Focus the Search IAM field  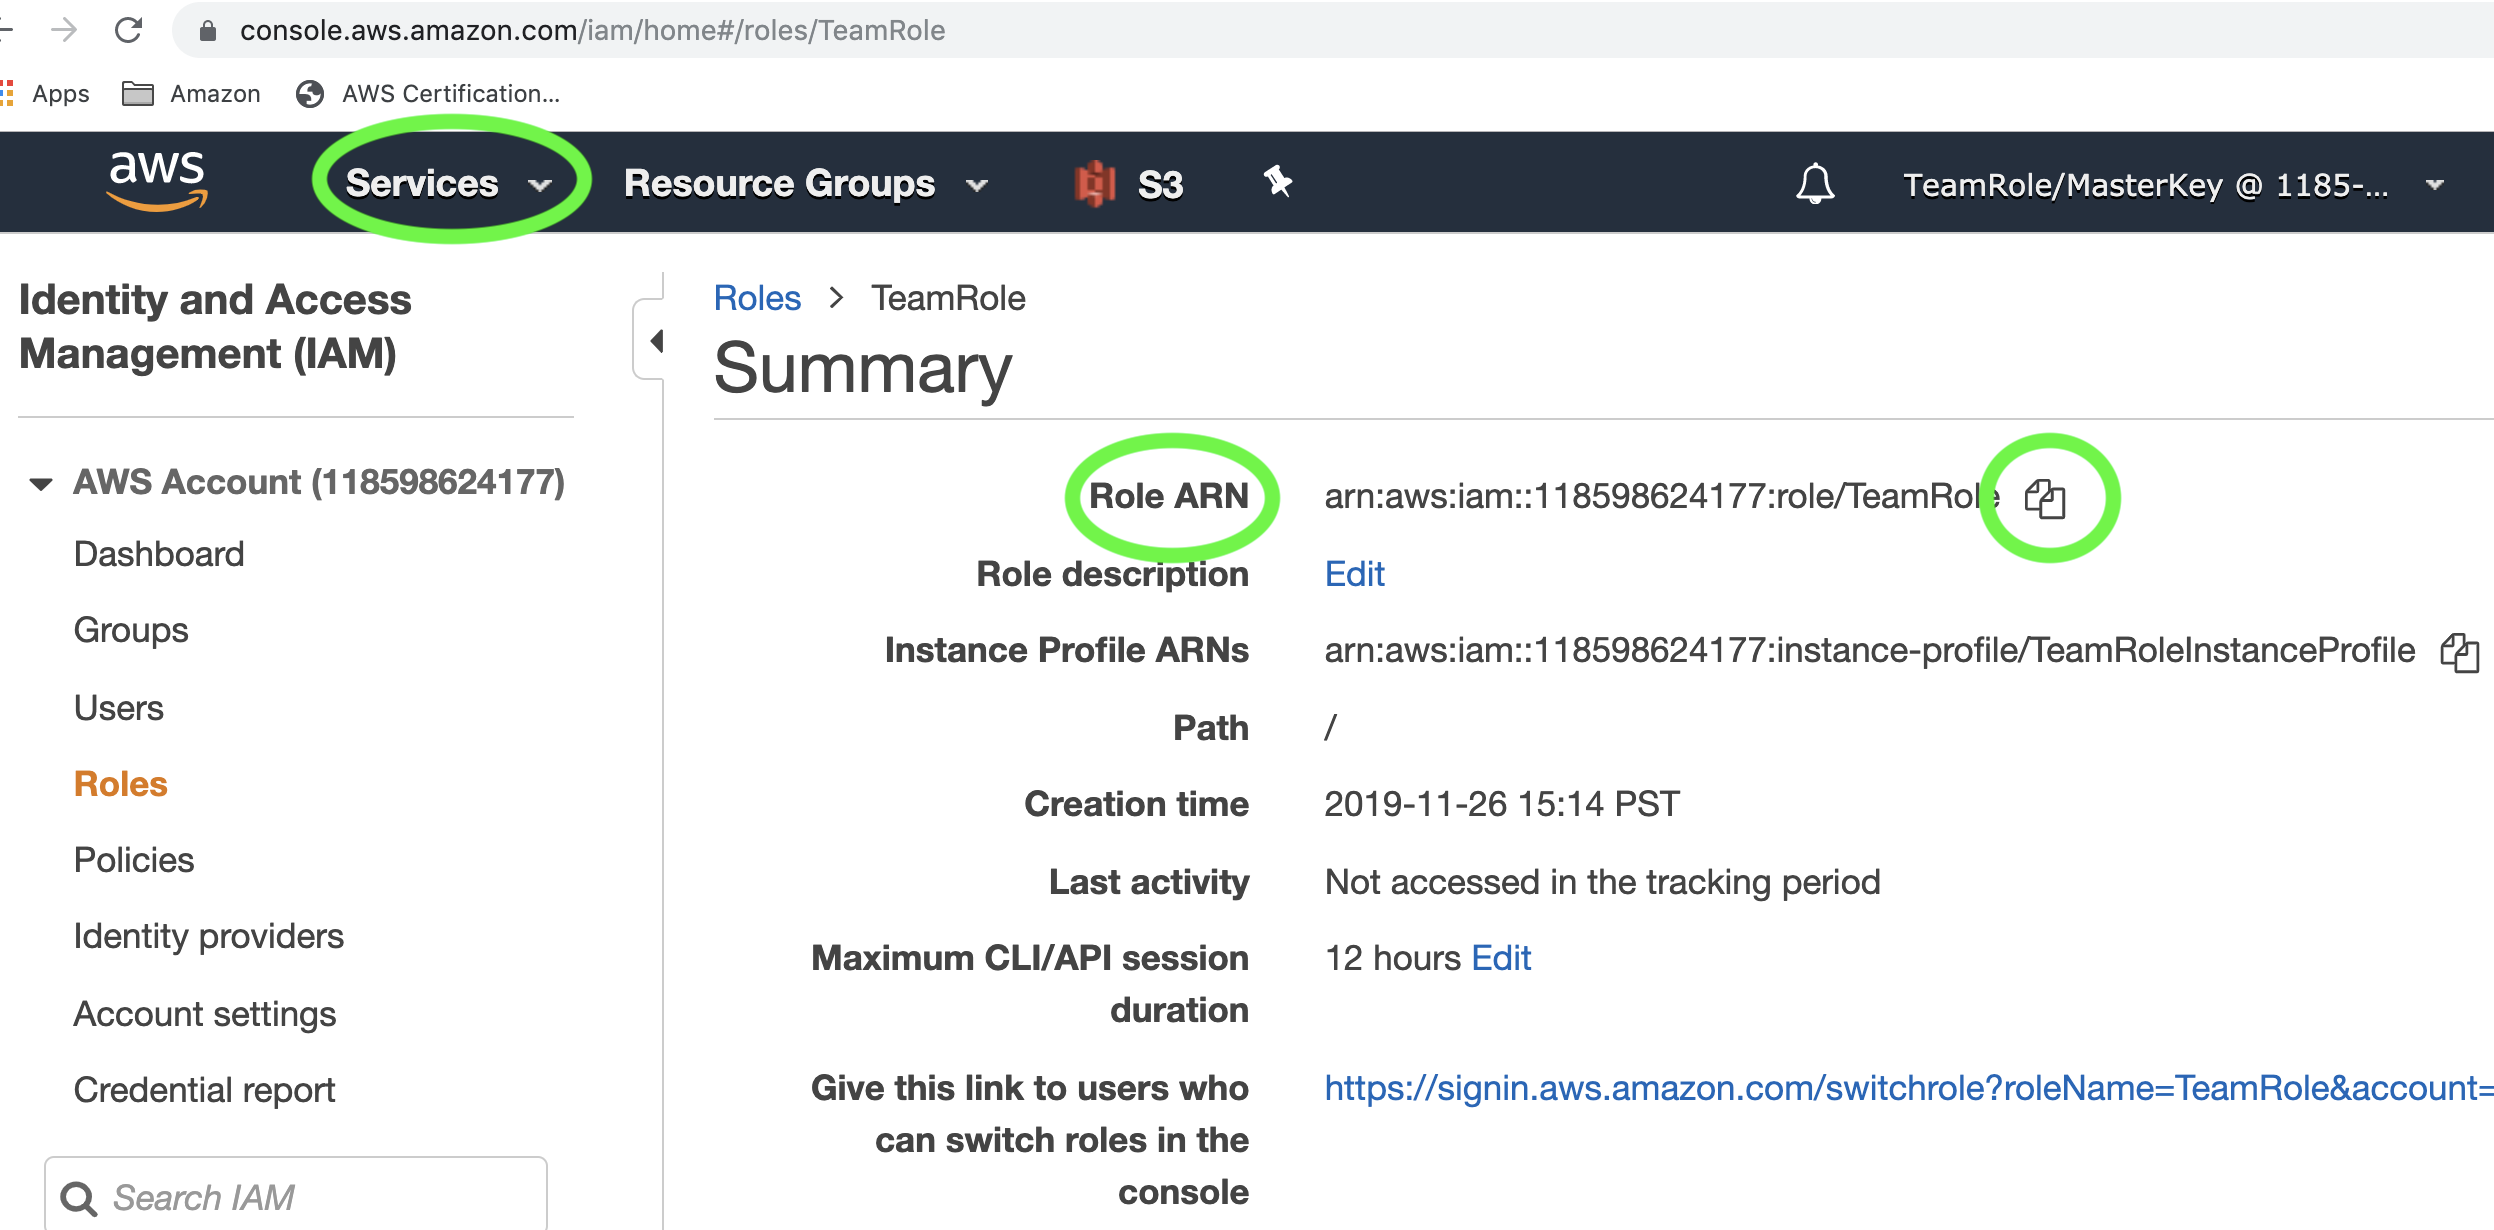[x=296, y=1196]
